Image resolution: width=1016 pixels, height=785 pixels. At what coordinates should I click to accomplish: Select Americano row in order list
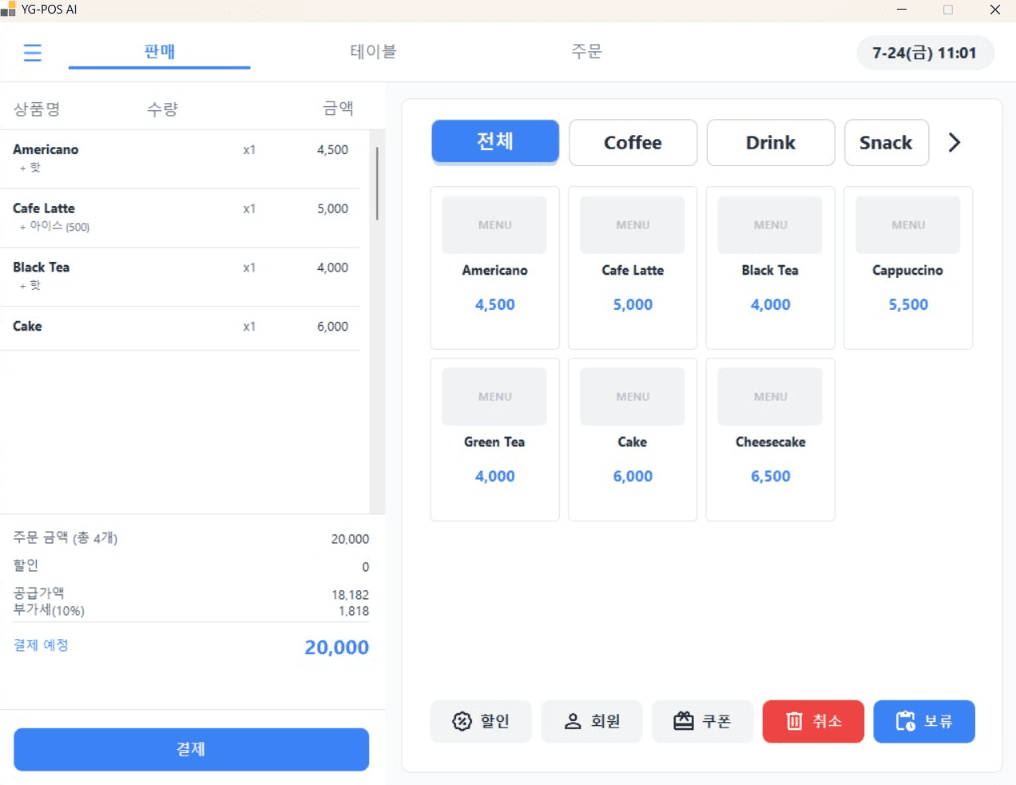180,159
